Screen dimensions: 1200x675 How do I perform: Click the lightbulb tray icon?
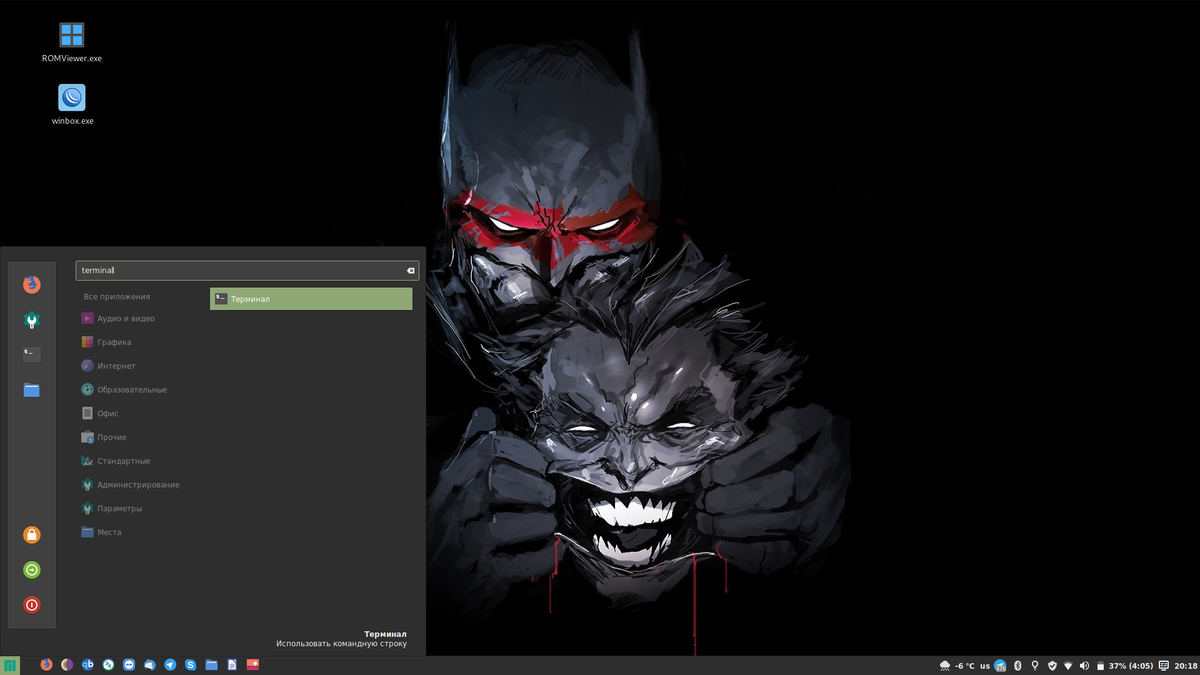pyautogui.click(x=1034, y=666)
